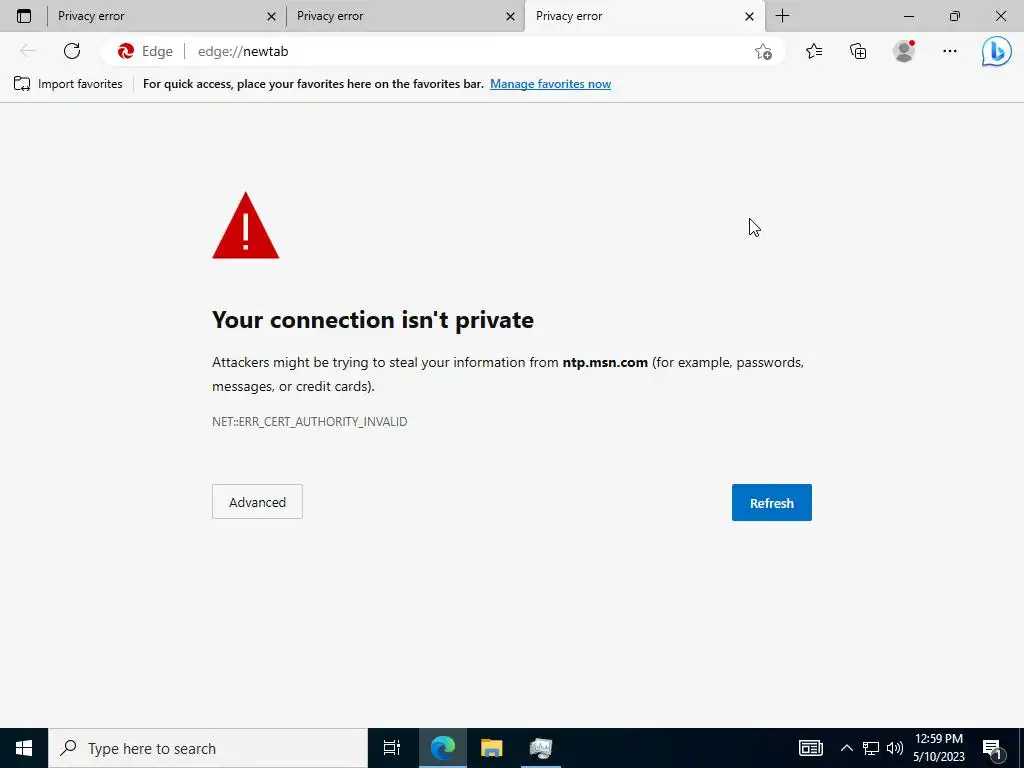Open the monitor app icon on taskbar

(x=541, y=748)
